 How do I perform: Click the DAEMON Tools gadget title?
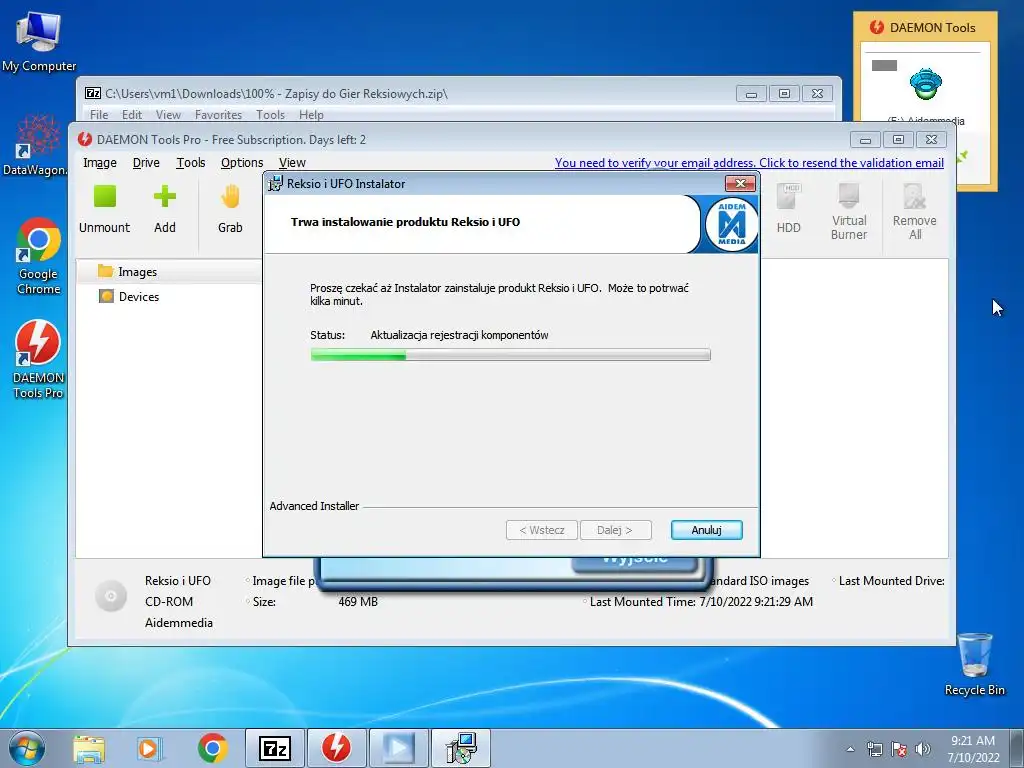click(x=932, y=27)
